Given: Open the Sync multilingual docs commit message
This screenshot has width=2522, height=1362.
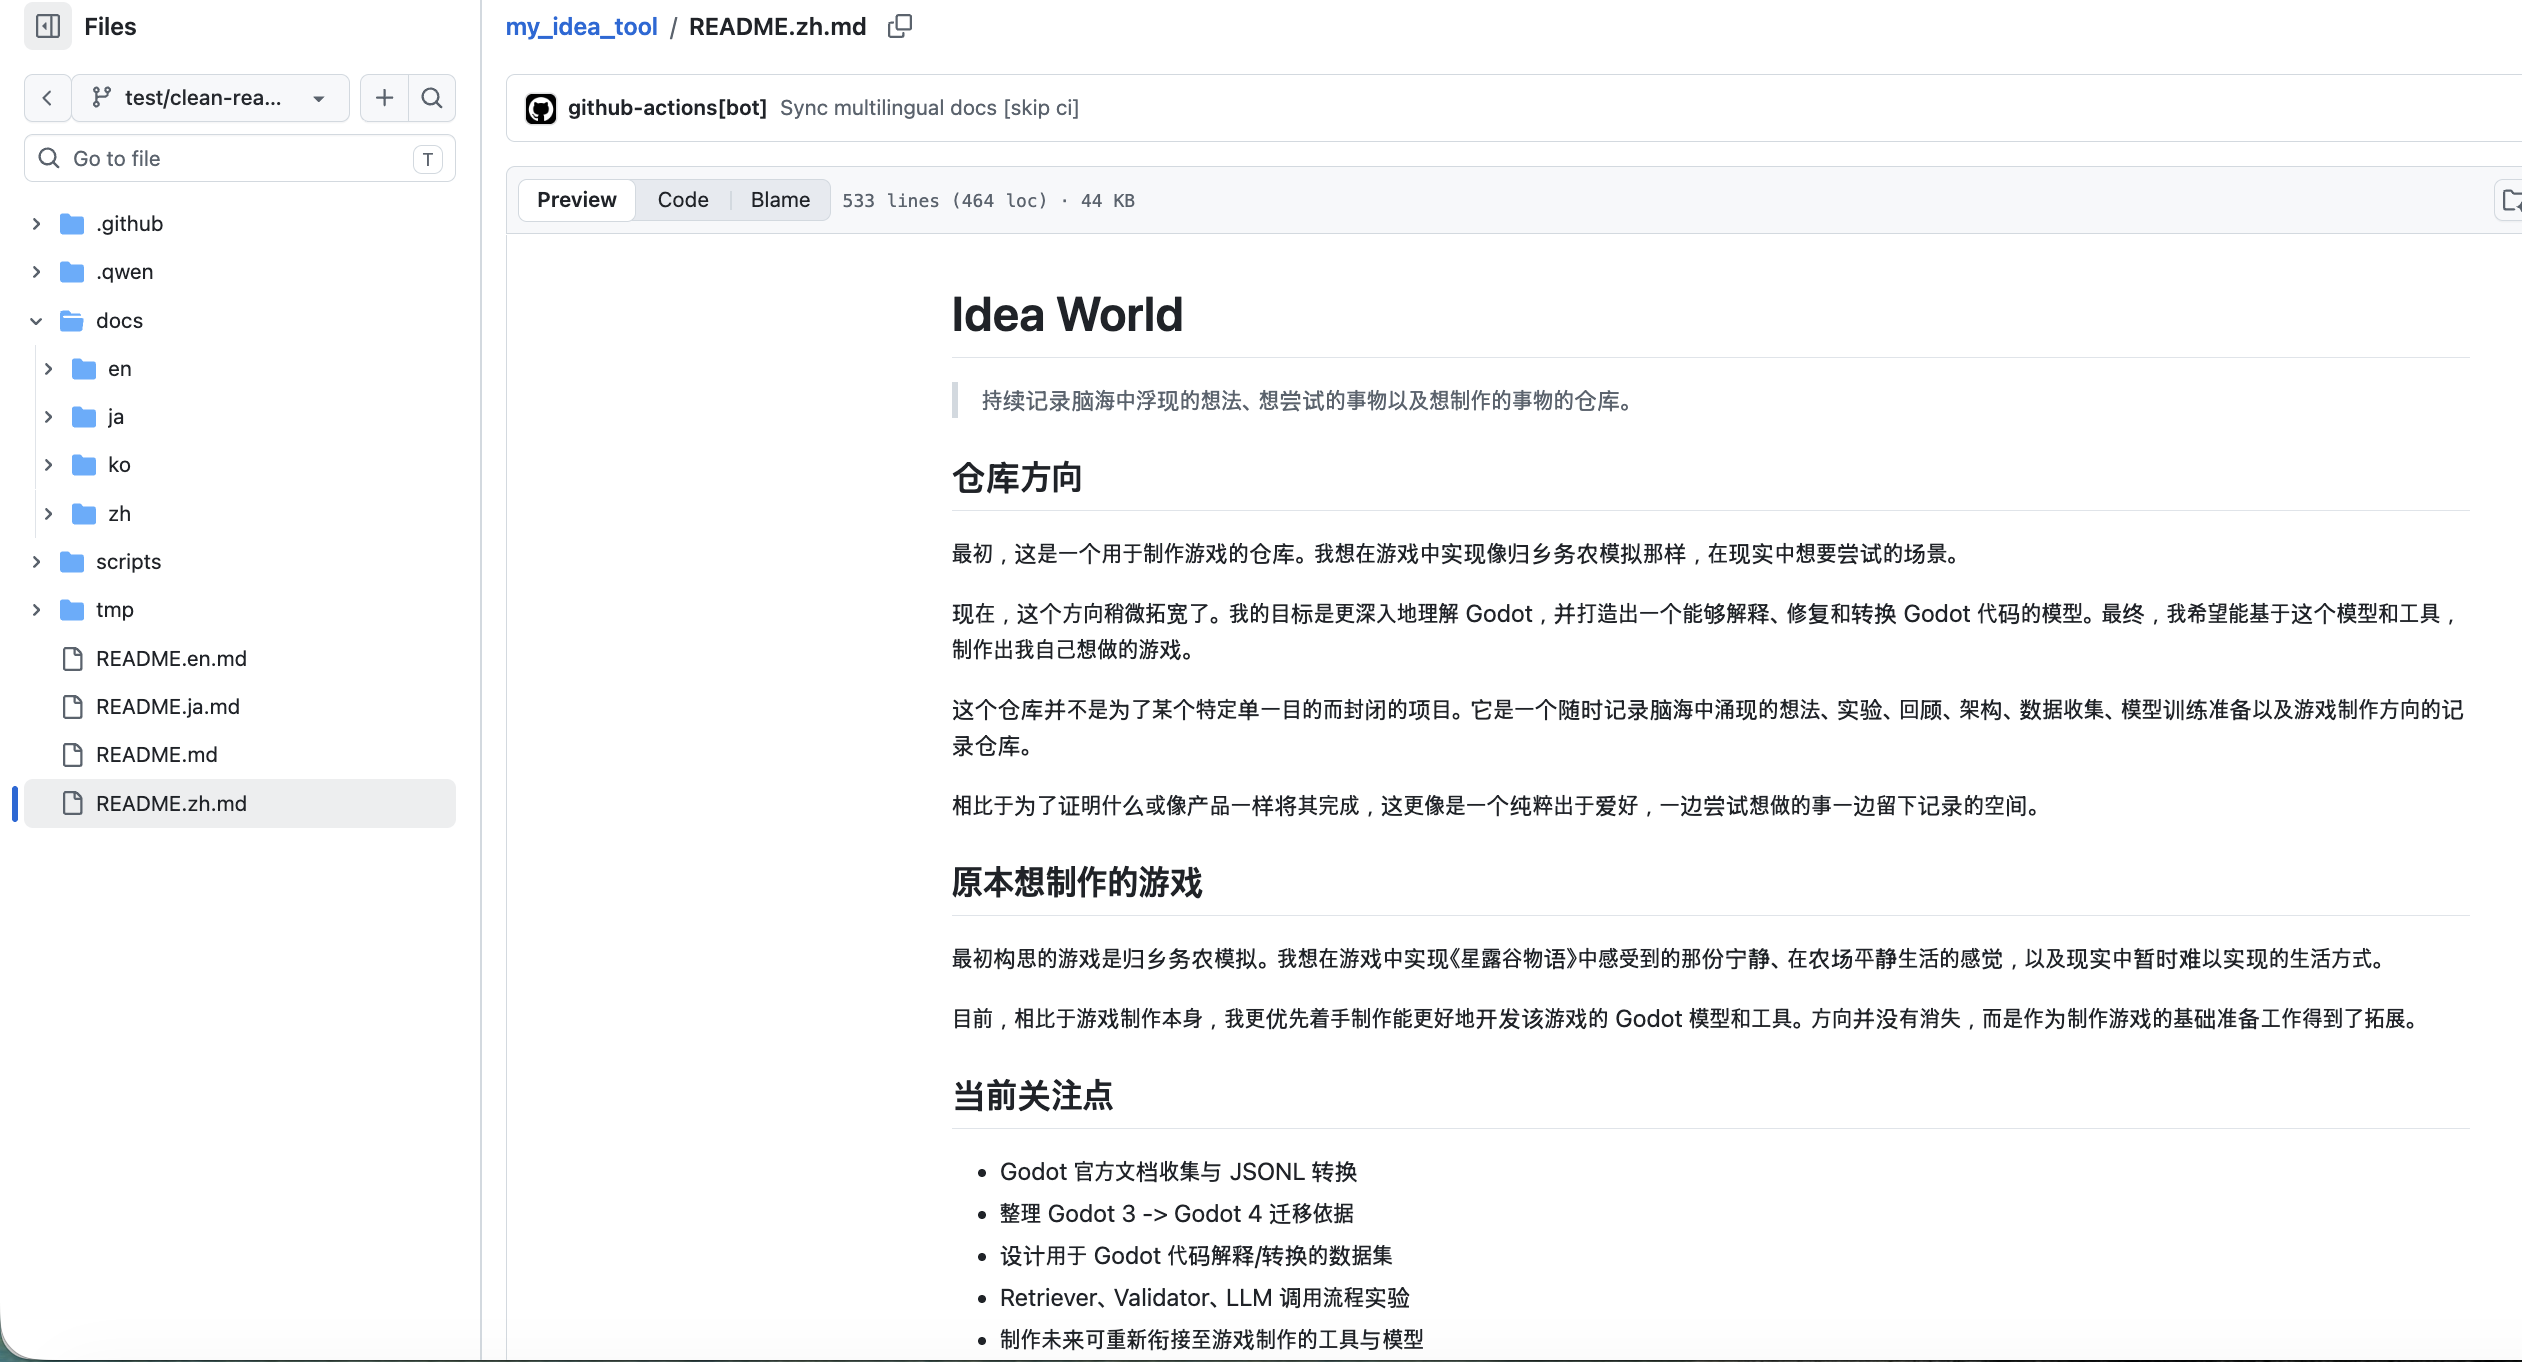Looking at the screenshot, I should click(929, 108).
